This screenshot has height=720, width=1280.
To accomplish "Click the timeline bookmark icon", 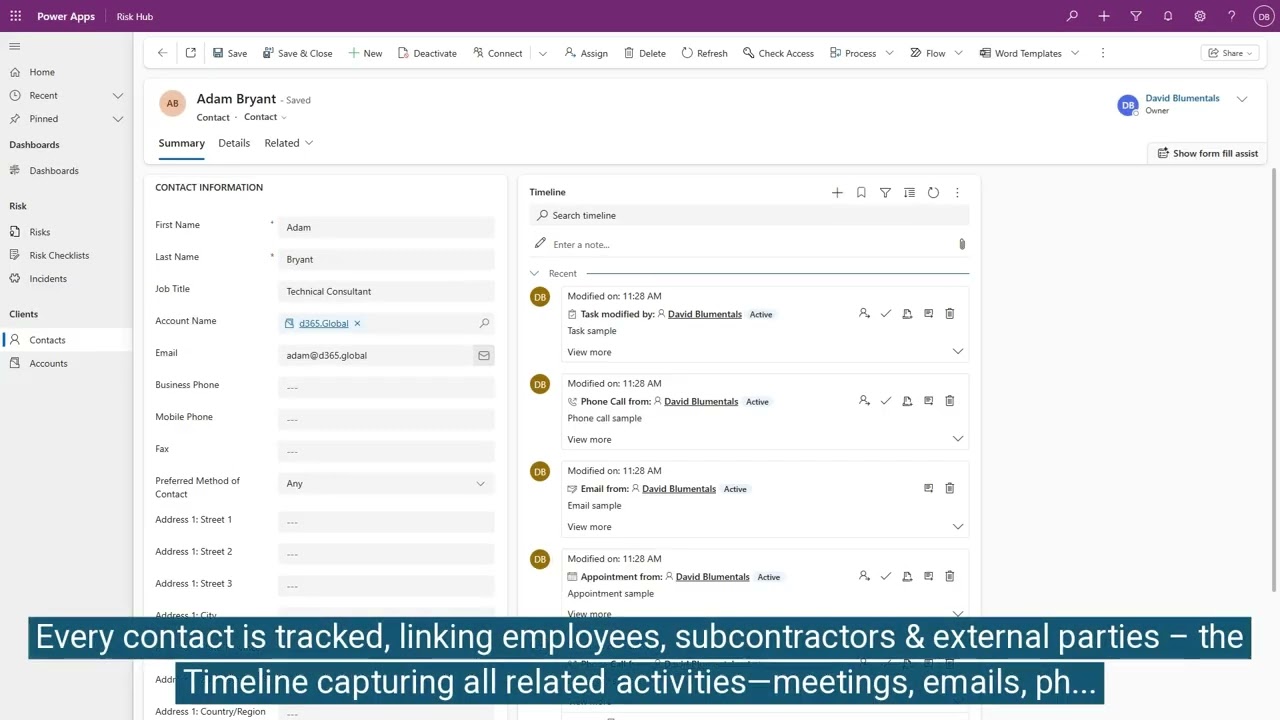I will pos(861,192).
